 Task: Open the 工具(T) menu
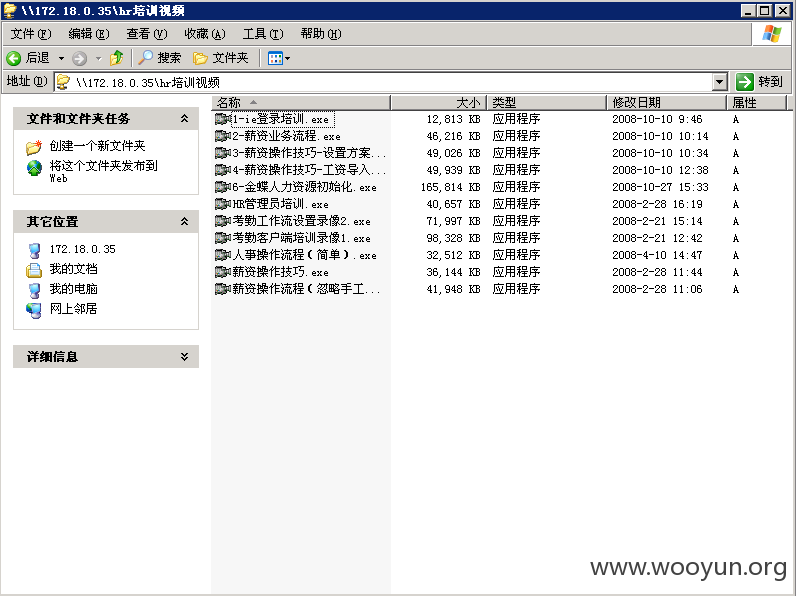[263, 34]
